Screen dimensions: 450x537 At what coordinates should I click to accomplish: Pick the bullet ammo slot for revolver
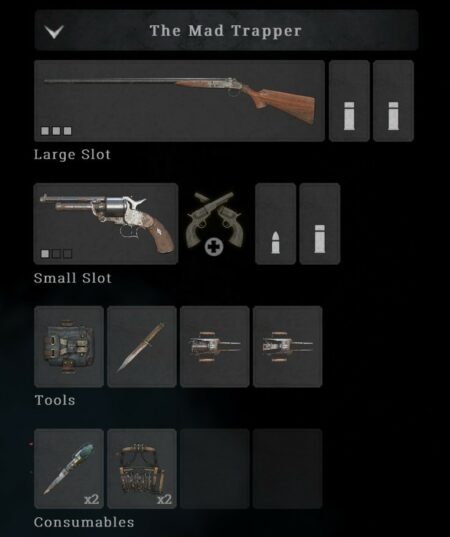275,224
